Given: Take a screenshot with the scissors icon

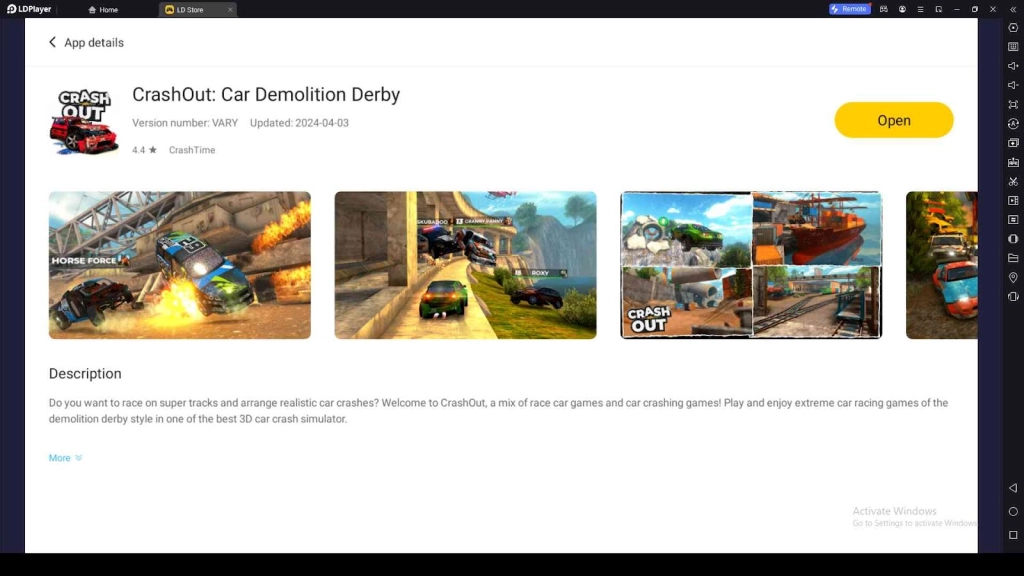Looking at the screenshot, I should (x=1013, y=182).
